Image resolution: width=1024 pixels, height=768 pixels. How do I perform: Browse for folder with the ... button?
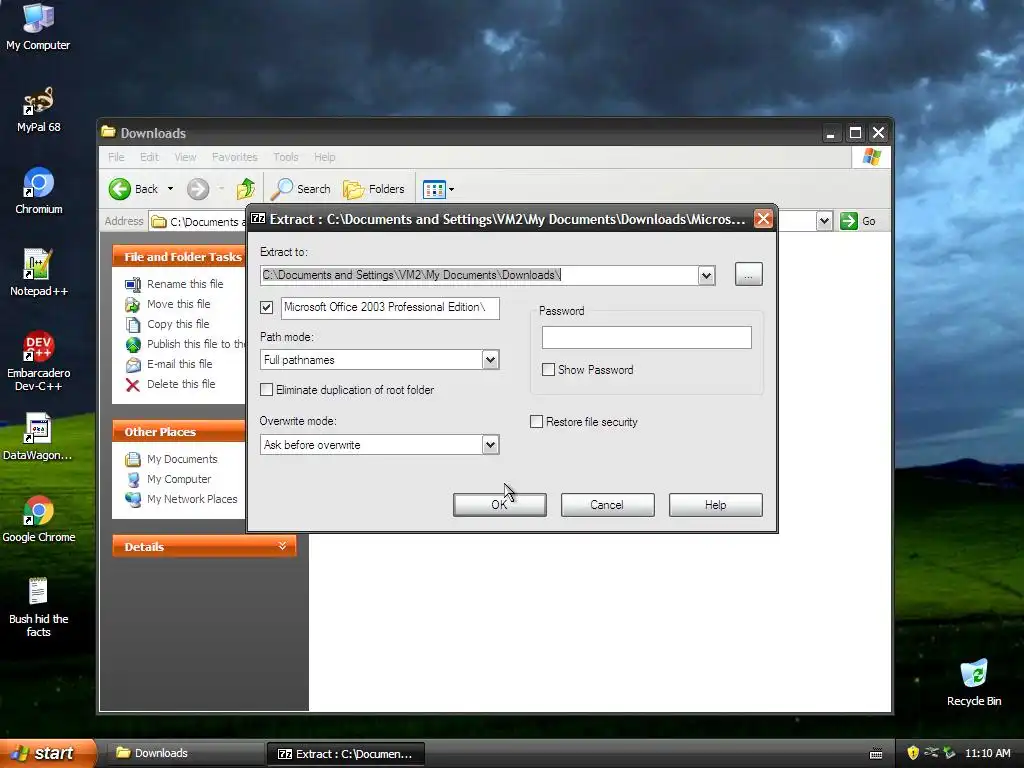(748, 275)
